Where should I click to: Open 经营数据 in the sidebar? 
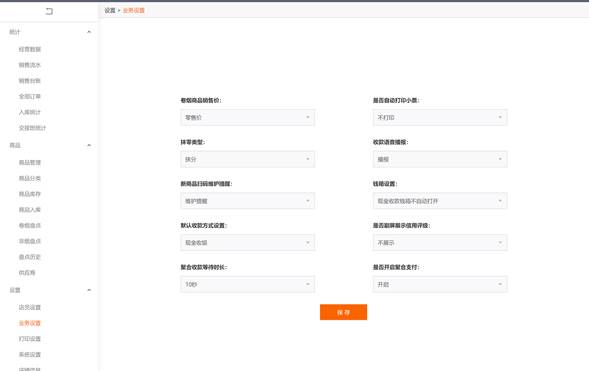coord(30,49)
